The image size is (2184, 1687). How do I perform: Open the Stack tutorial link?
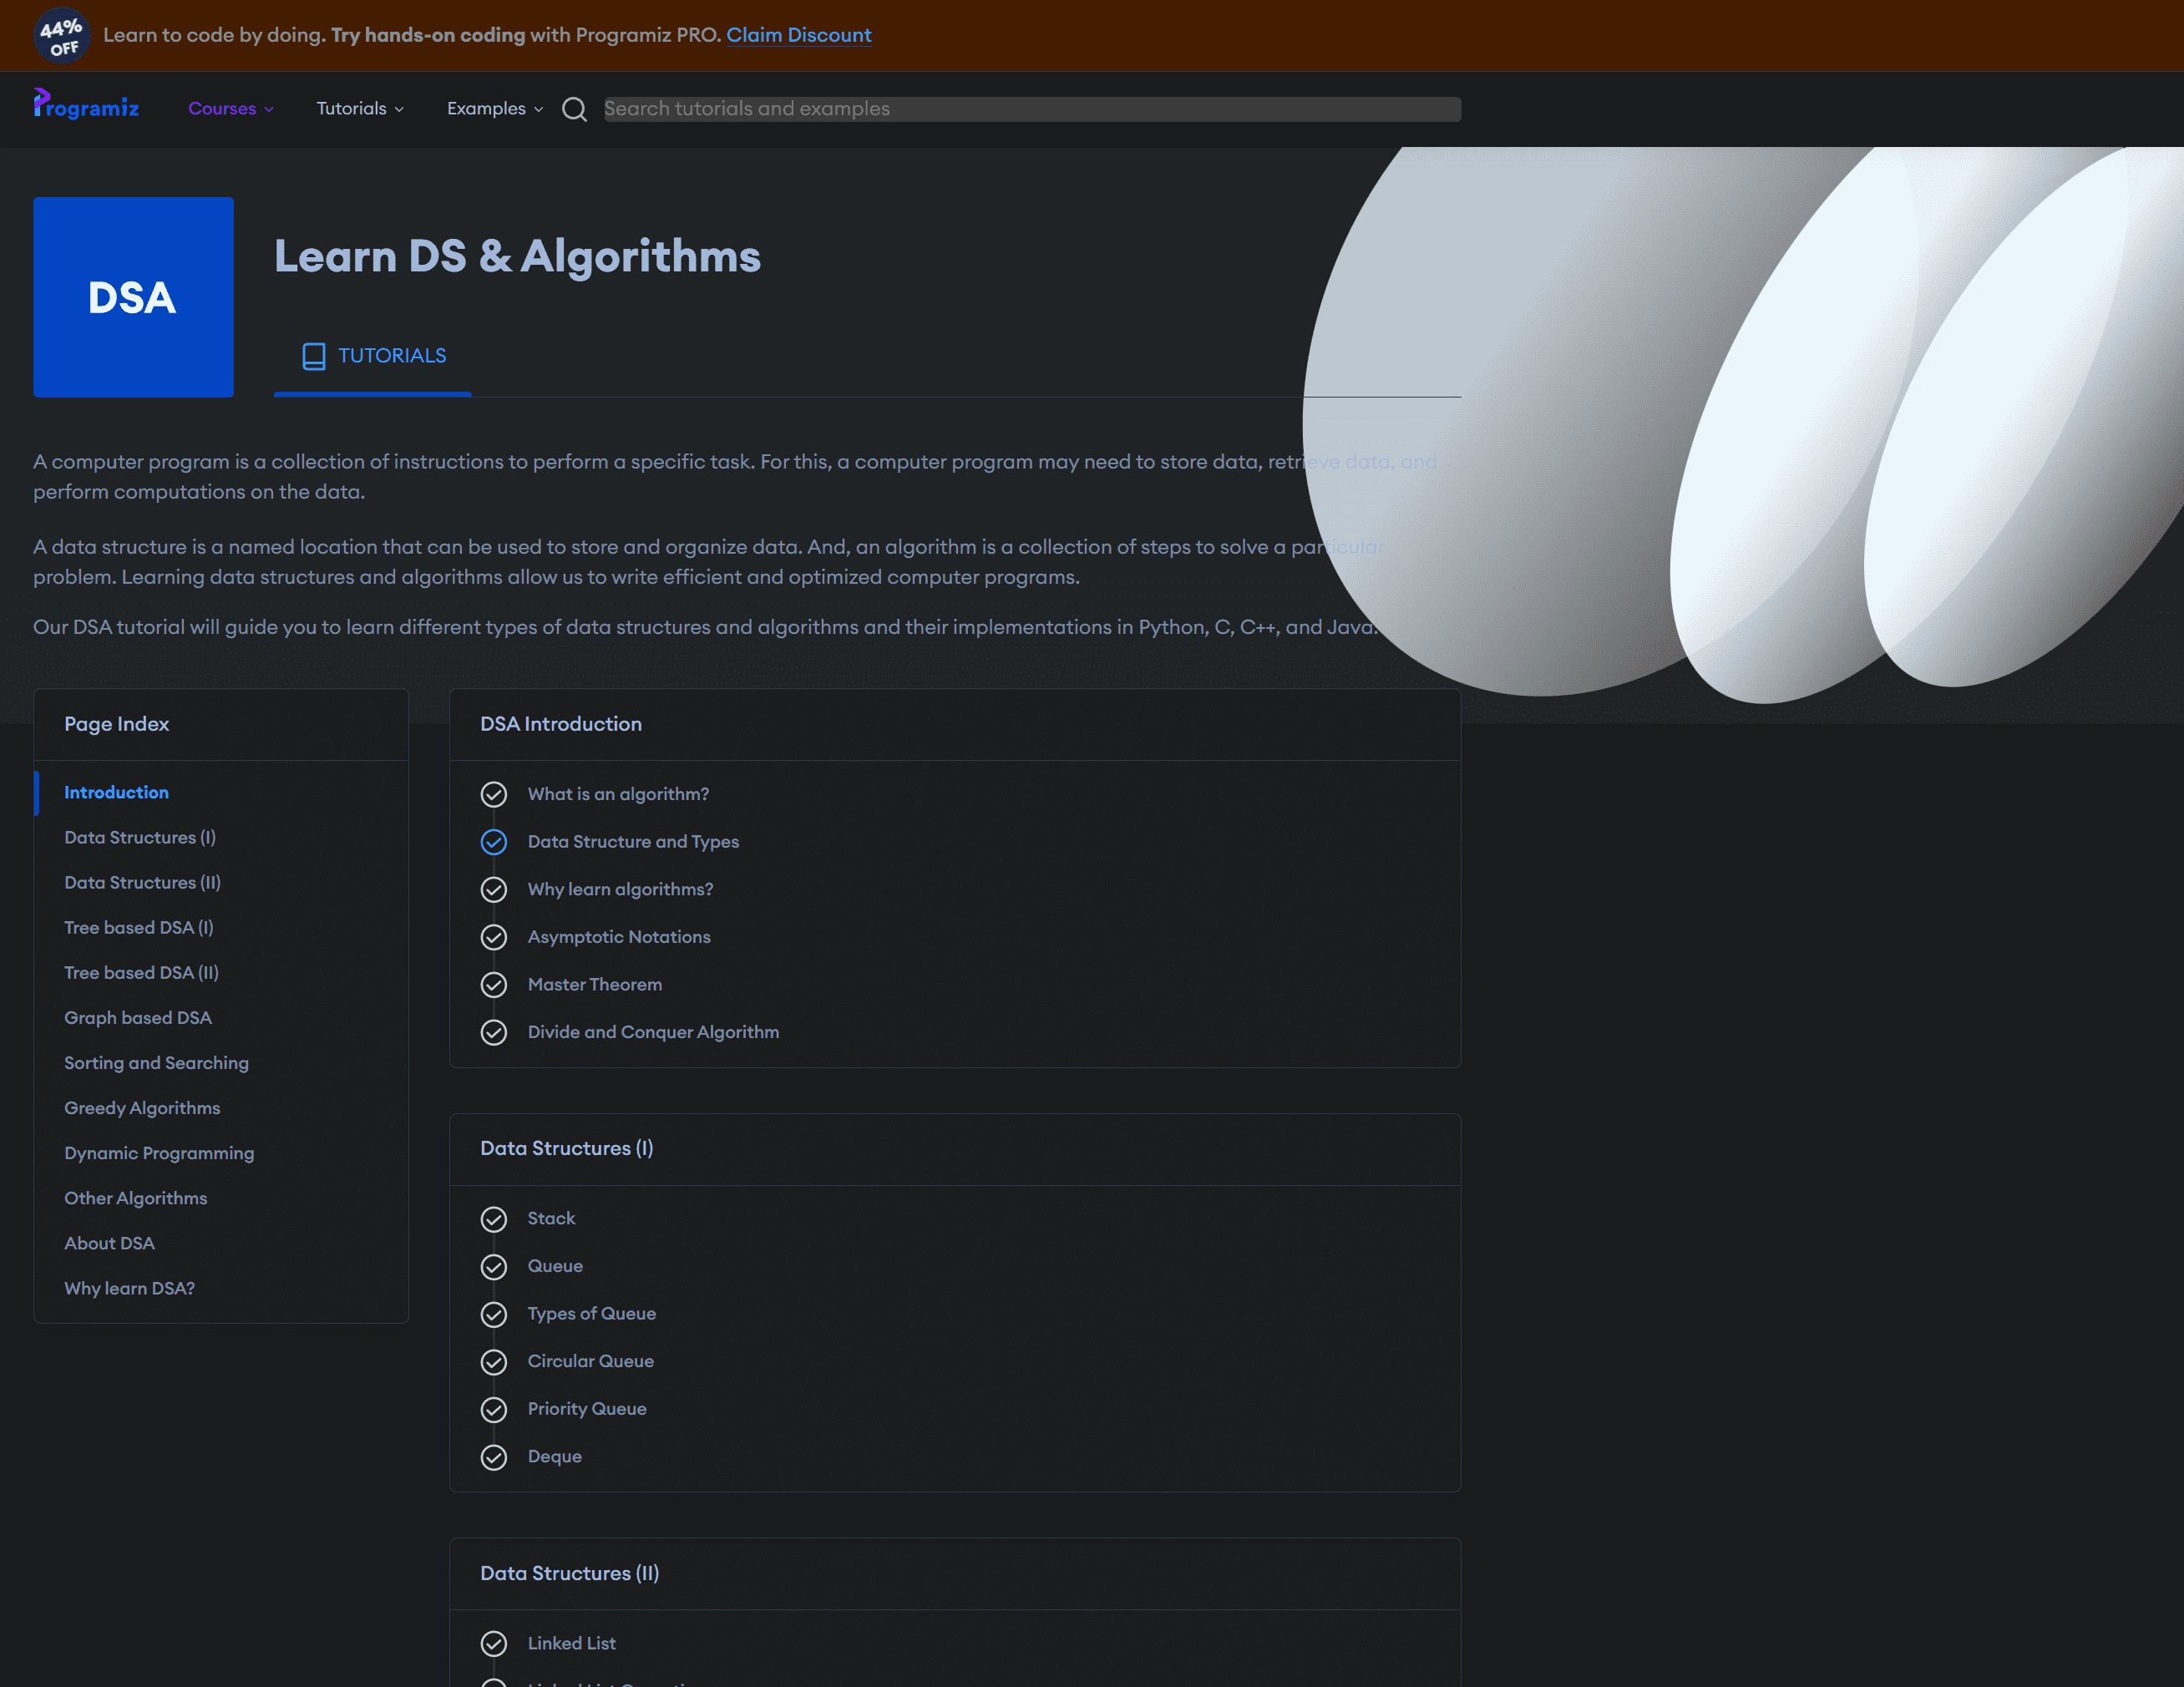click(x=551, y=1218)
